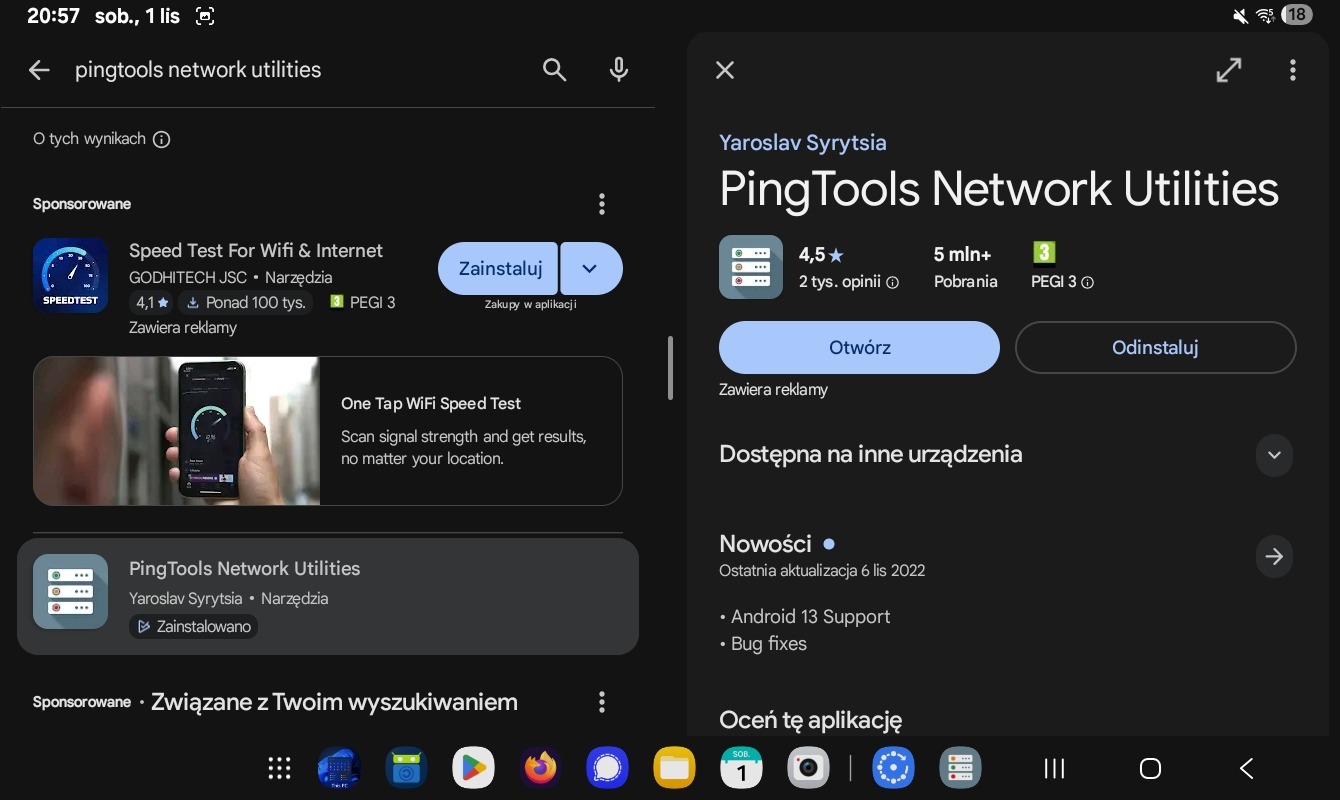Screen dimensions: 1340x800
Task: Open Firefox from the taskbar
Action: tap(540, 768)
